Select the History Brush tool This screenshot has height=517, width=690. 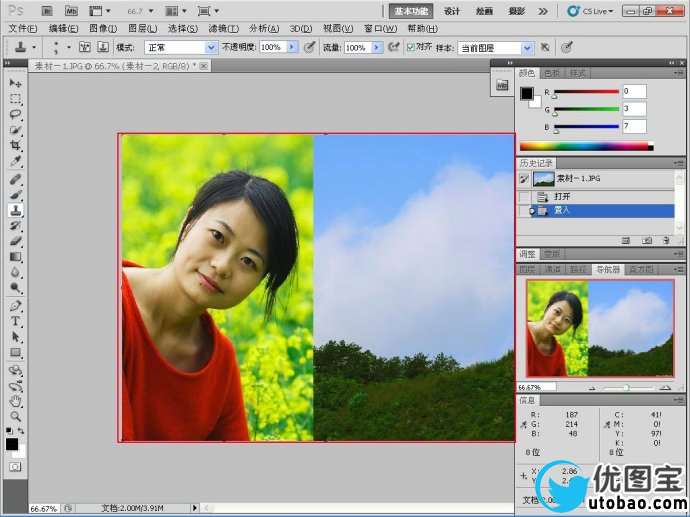[x=15, y=226]
